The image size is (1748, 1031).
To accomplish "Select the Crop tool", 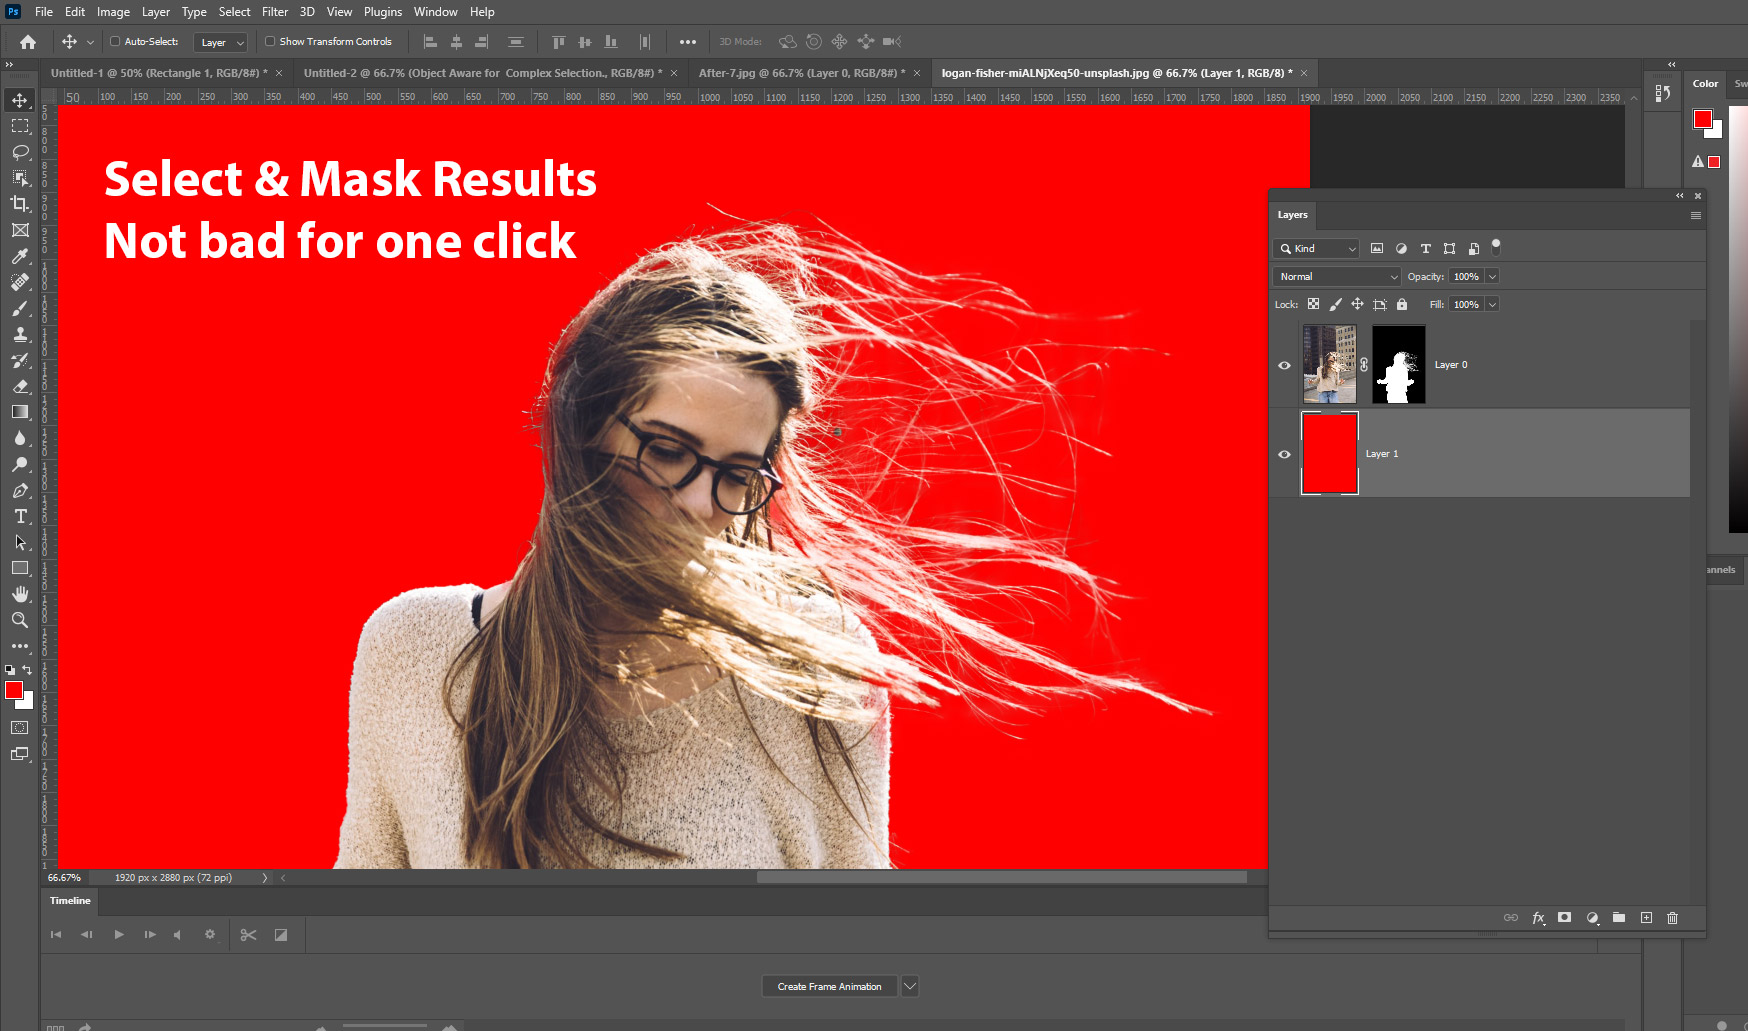I will (20, 204).
